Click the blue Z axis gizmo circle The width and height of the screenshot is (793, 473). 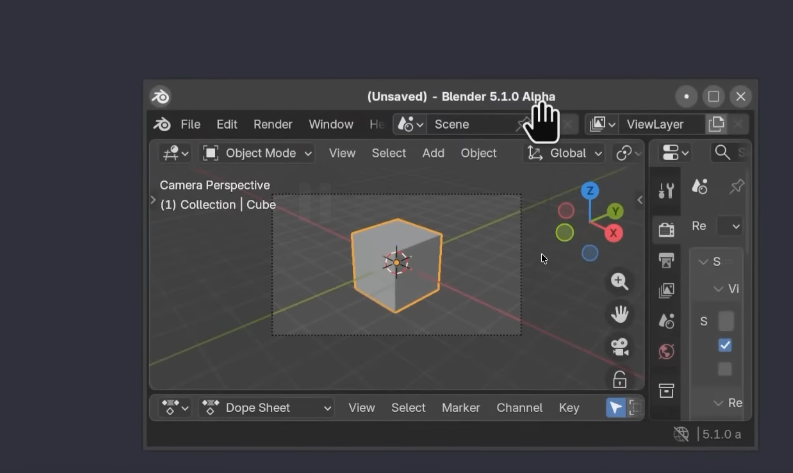coord(590,191)
